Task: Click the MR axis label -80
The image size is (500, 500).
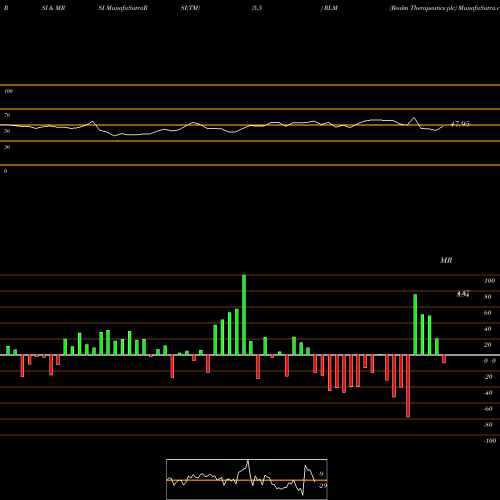Action: pos(488,425)
